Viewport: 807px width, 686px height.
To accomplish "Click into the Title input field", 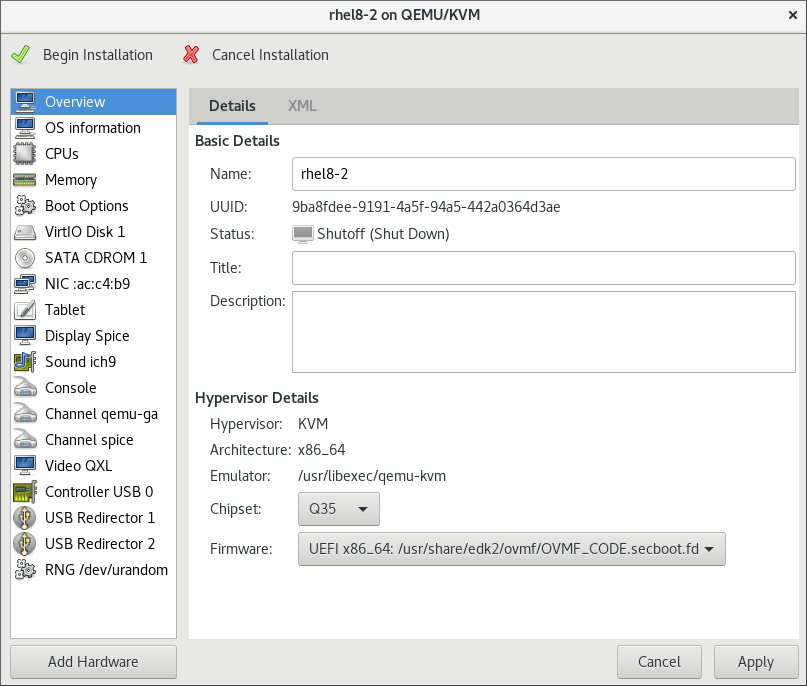I will pyautogui.click(x=543, y=268).
